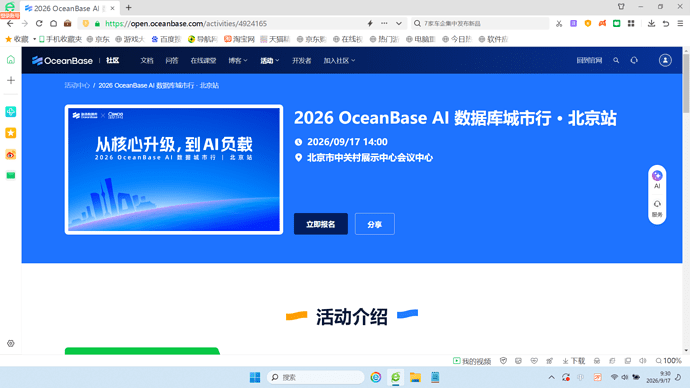Screen dimensions: 690x388
Task: Open the 问答 nav menu item
Action: [x=172, y=61]
